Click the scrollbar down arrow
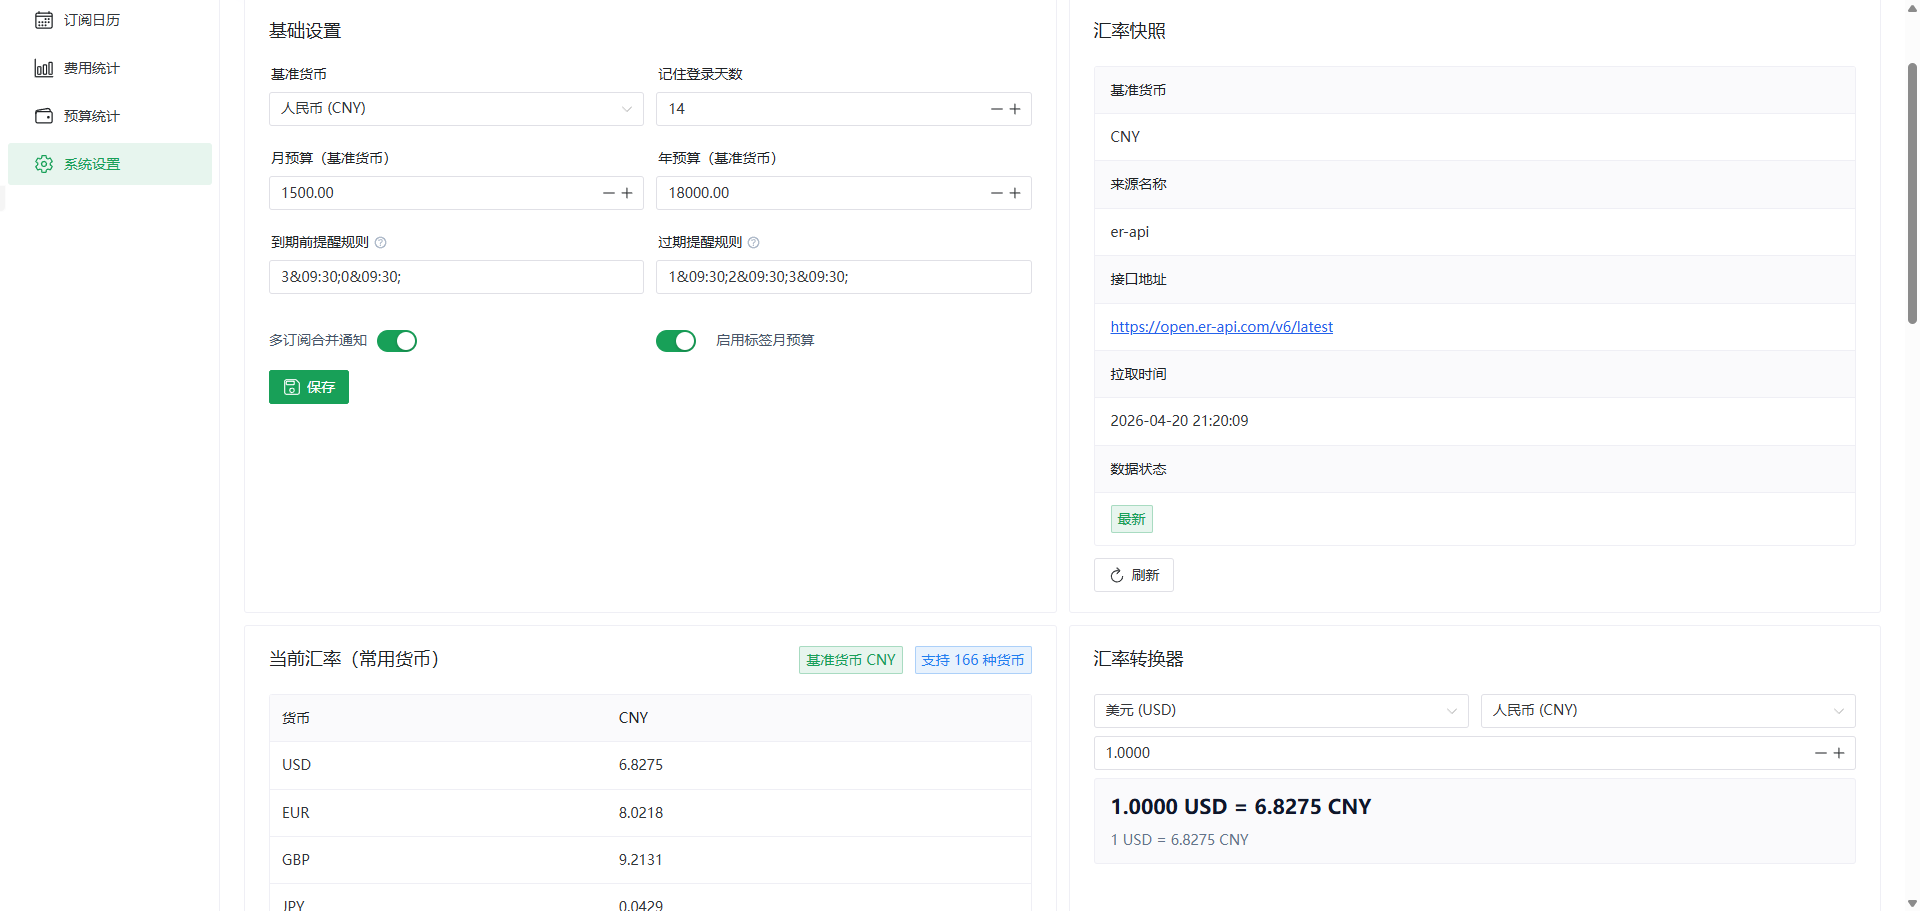This screenshot has height=911, width=1920. click(1912, 903)
